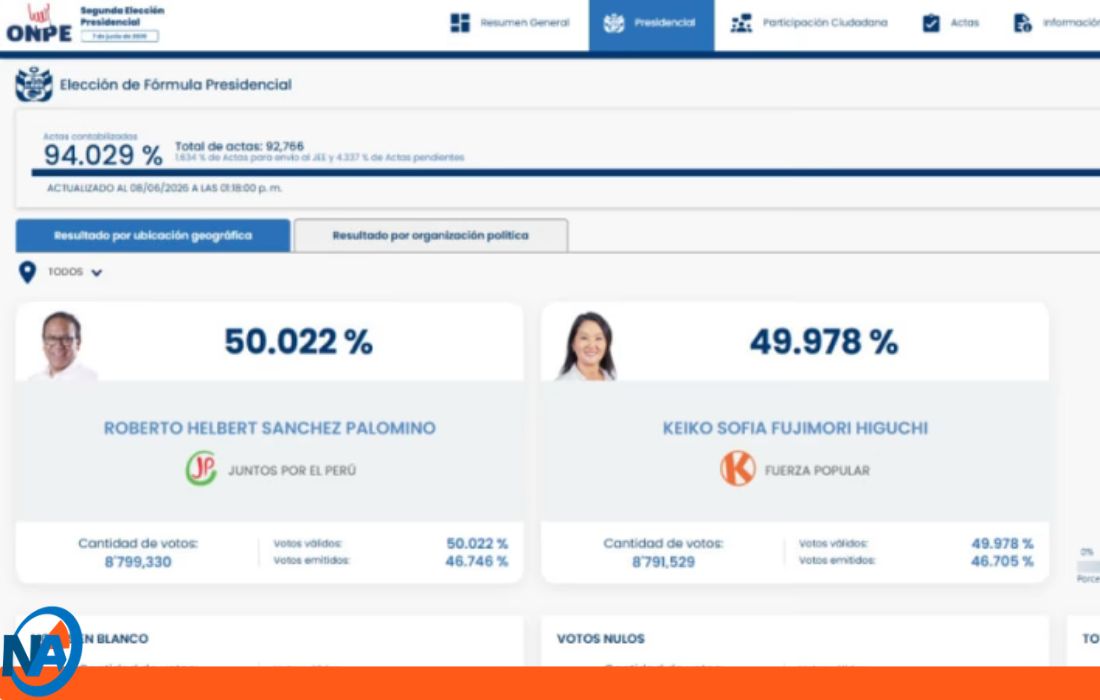The width and height of the screenshot is (1100, 700).
Task: Click the ONPE logo
Action: (x=39, y=23)
